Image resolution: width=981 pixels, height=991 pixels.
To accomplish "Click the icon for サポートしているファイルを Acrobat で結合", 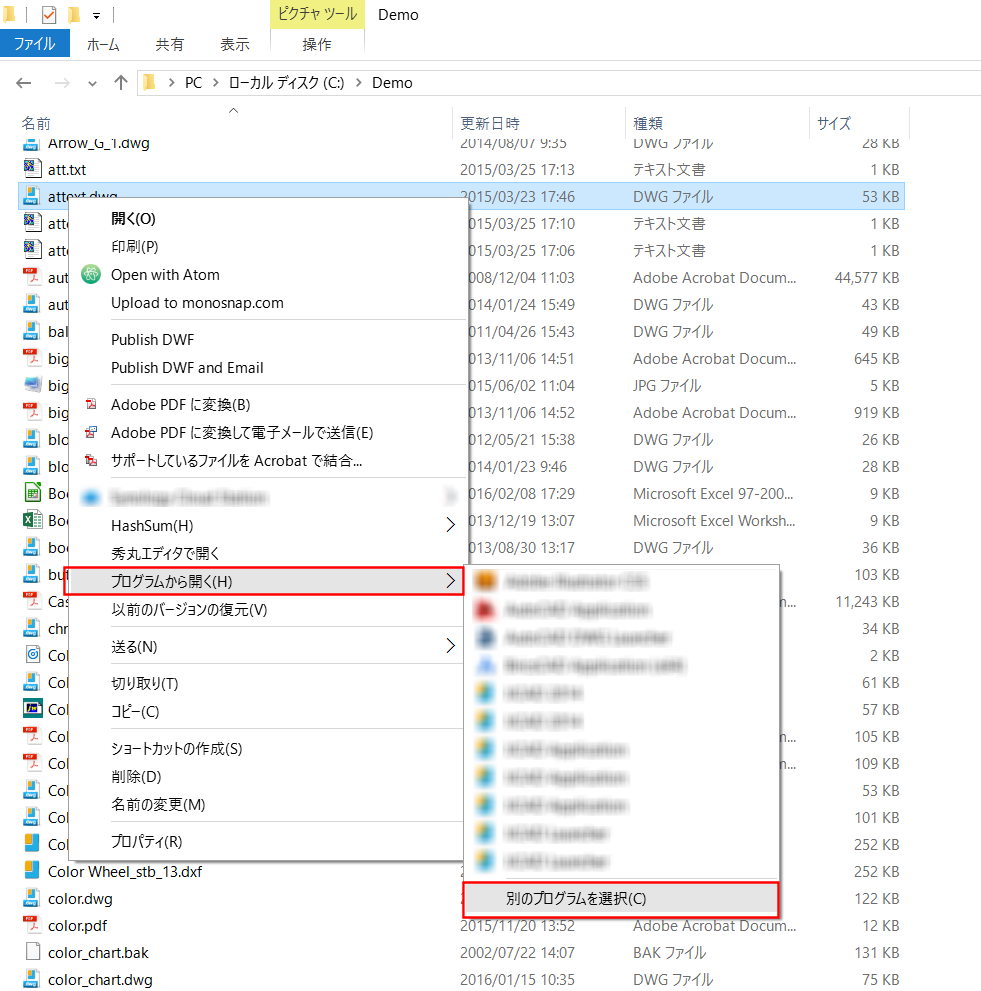I will 91,461.
